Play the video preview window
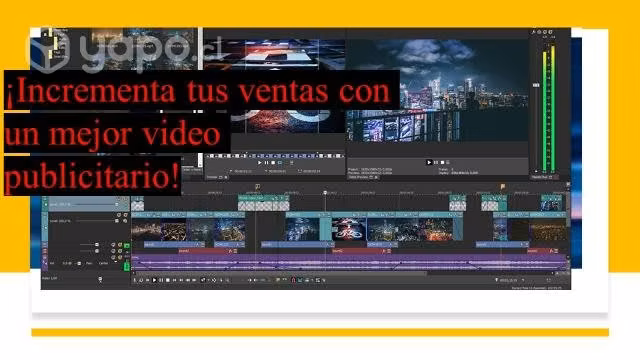This screenshot has width=640, height=360. coord(429,162)
